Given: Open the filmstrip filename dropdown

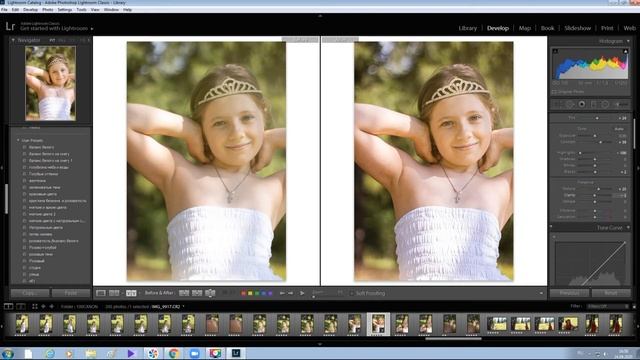Looking at the screenshot, I should pos(183,307).
